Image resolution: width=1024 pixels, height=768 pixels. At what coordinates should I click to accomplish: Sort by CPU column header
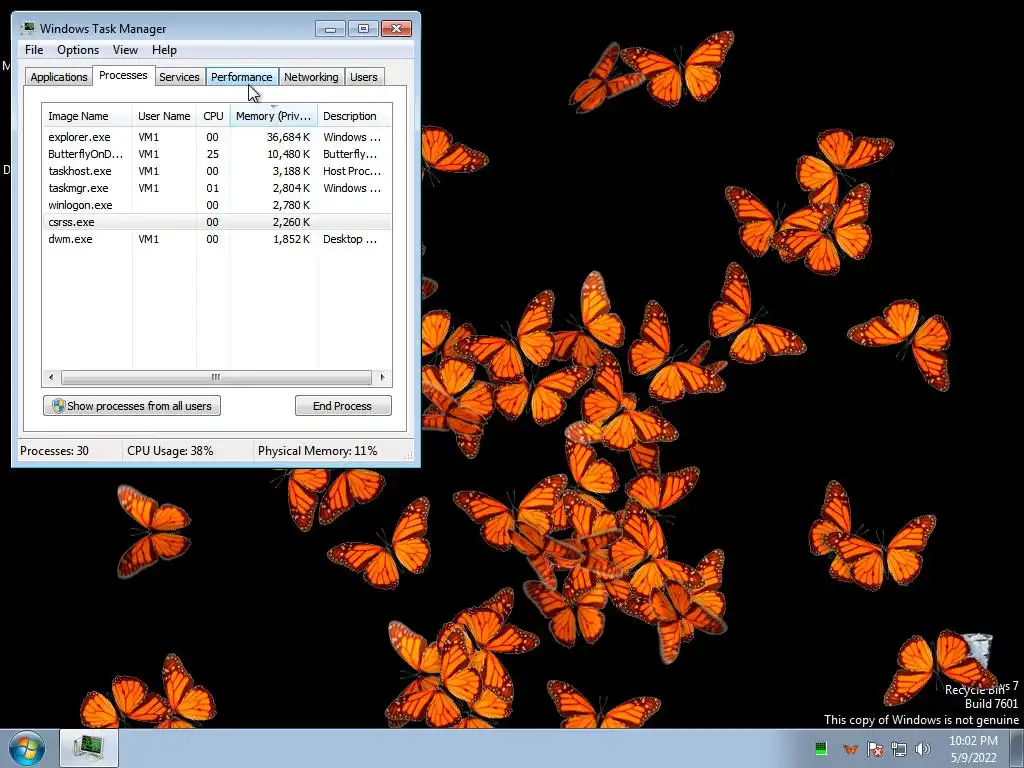(213, 116)
